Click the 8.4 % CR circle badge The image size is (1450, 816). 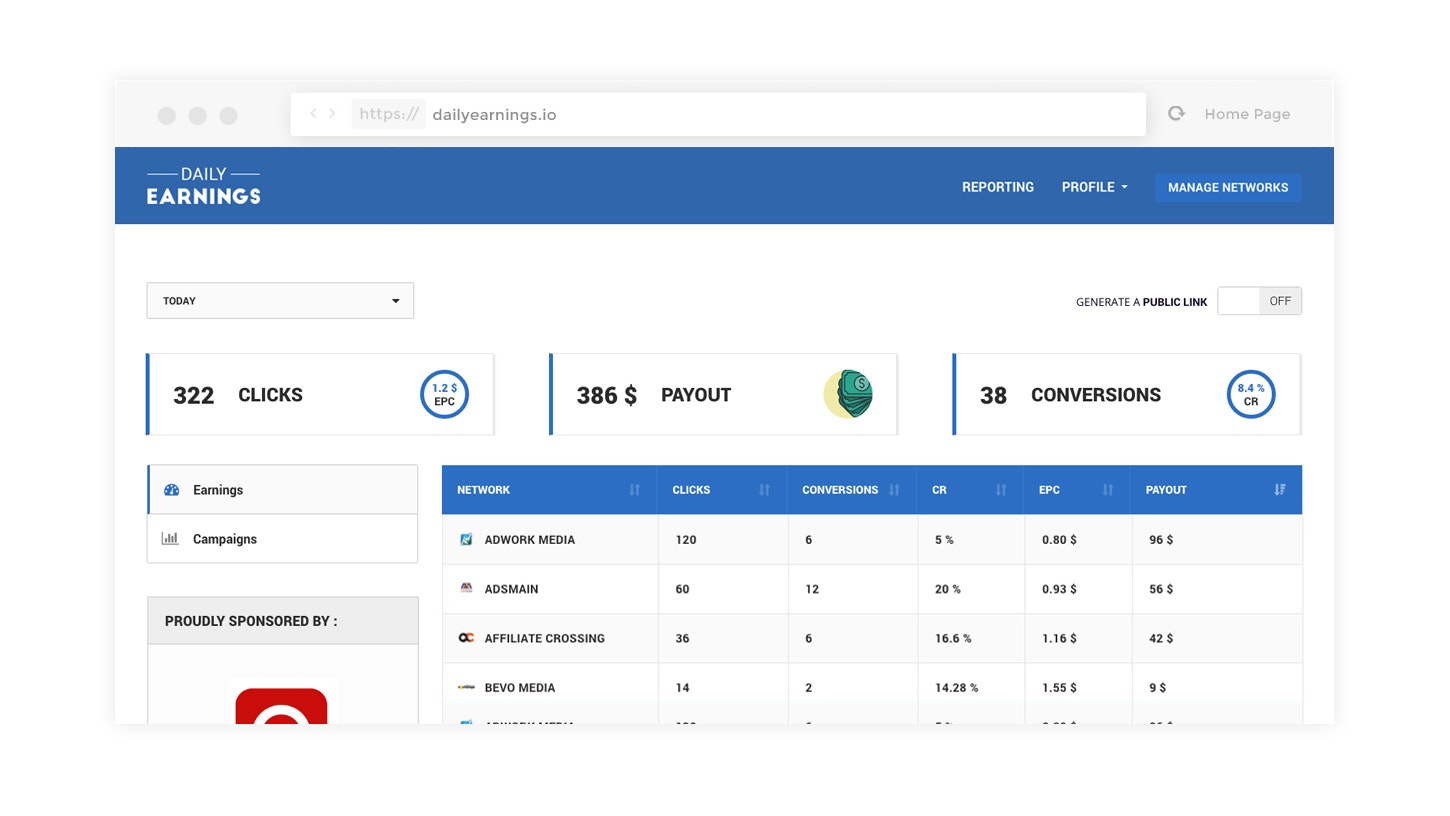[1250, 394]
